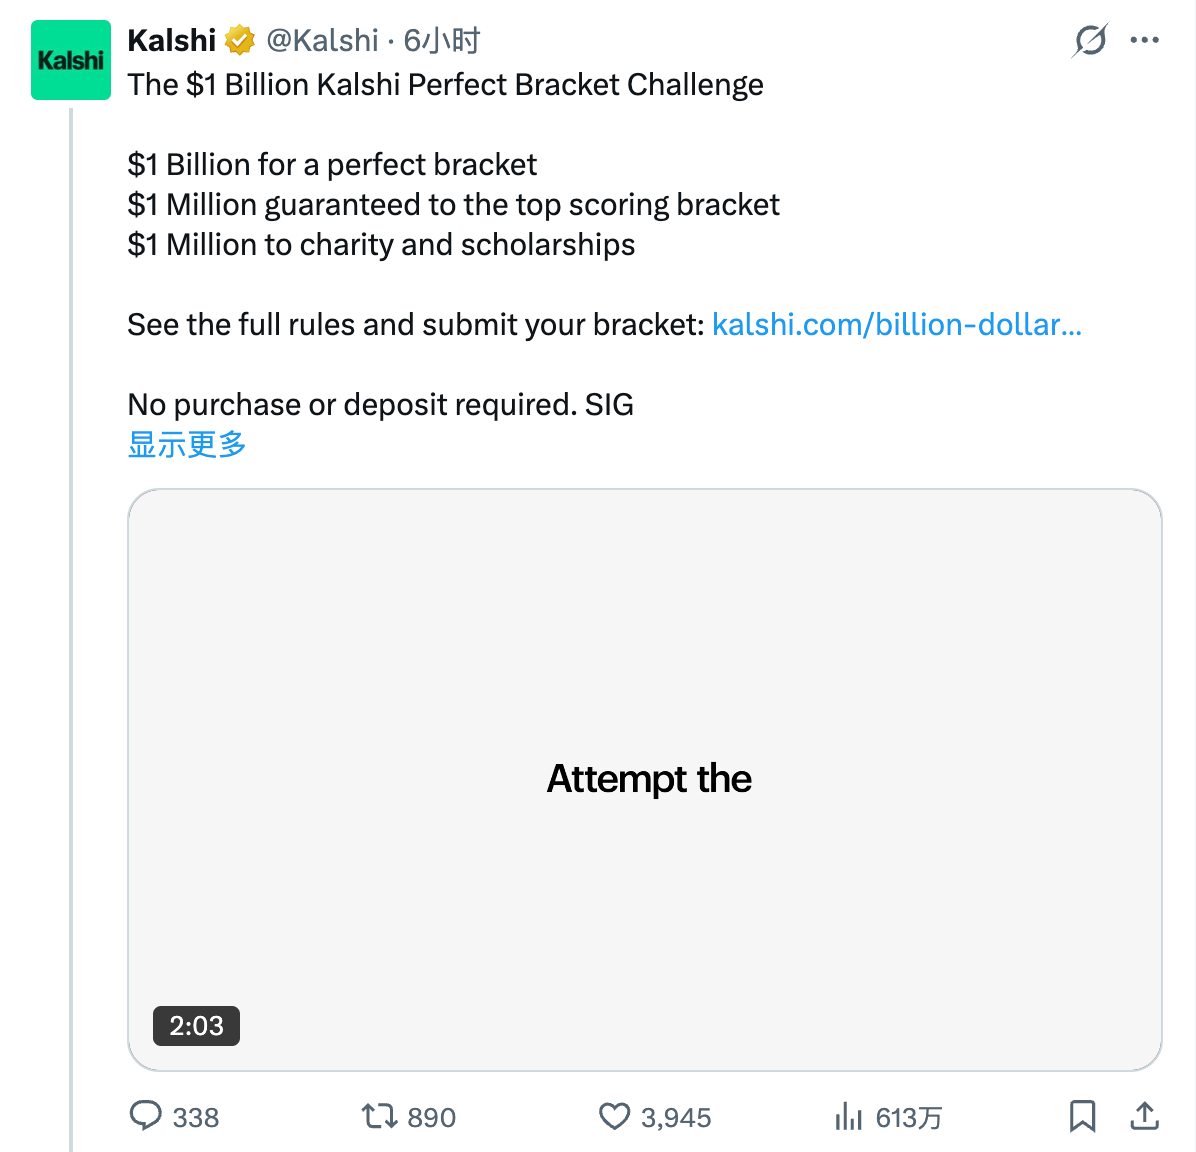Click the Grok icon on the tweet
Image resolution: width=1196 pixels, height=1152 pixels.
click(x=1090, y=40)
